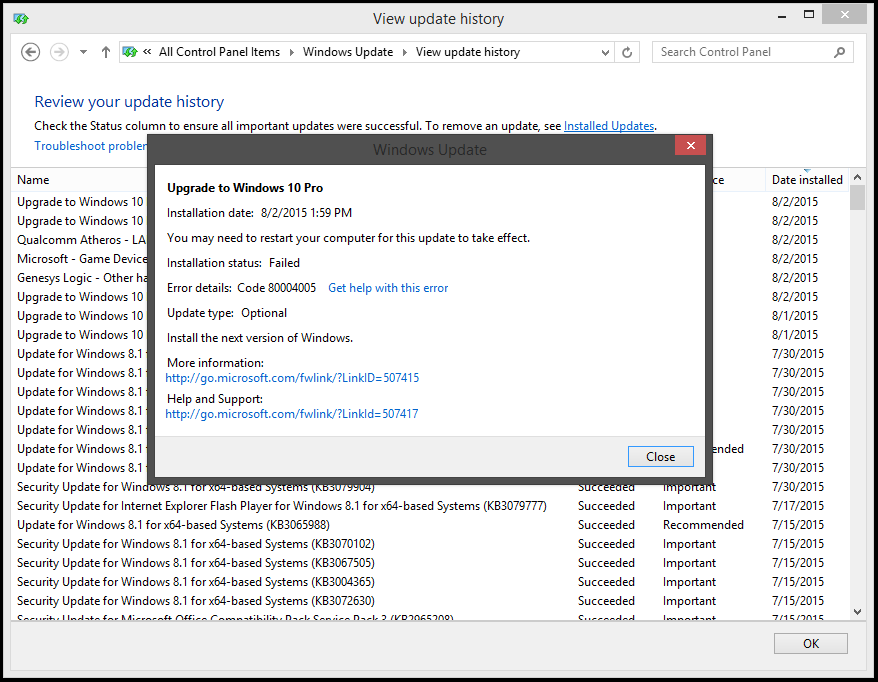Click the Windows Update icon in title bar
Viewport: 878px width, 682px height.
21,19
